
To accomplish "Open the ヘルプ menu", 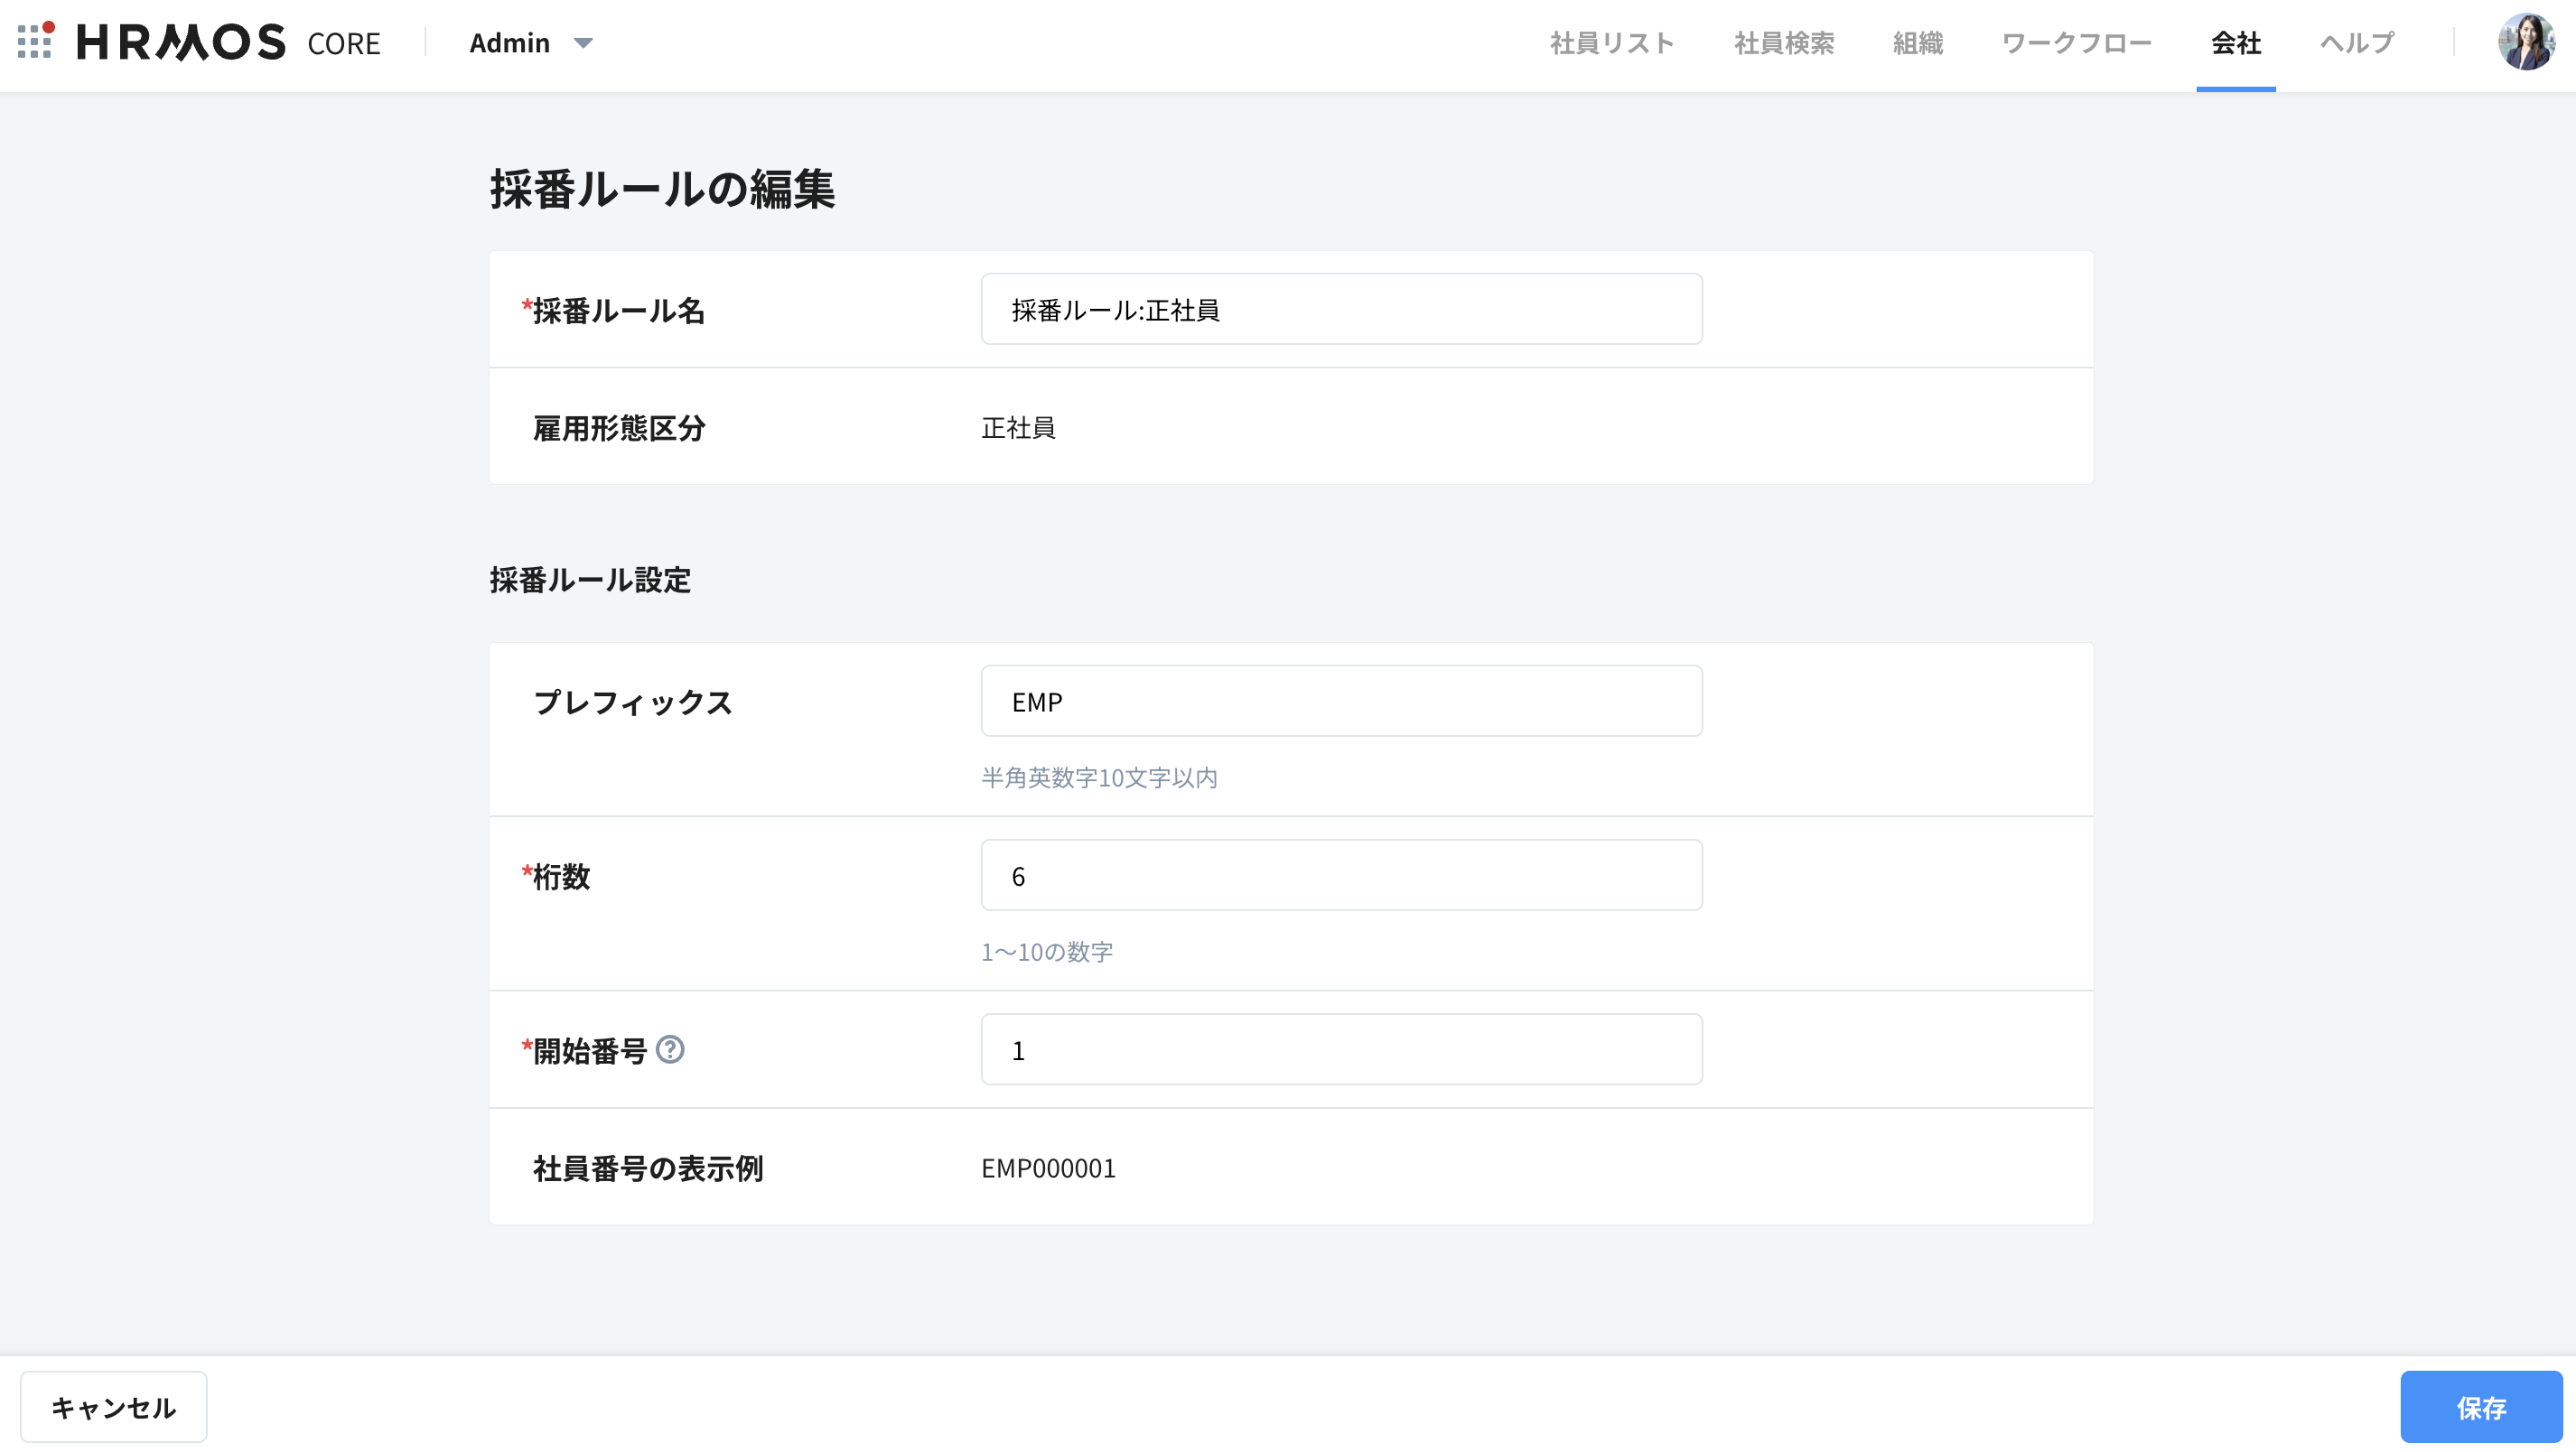I will coord(2357,43).
